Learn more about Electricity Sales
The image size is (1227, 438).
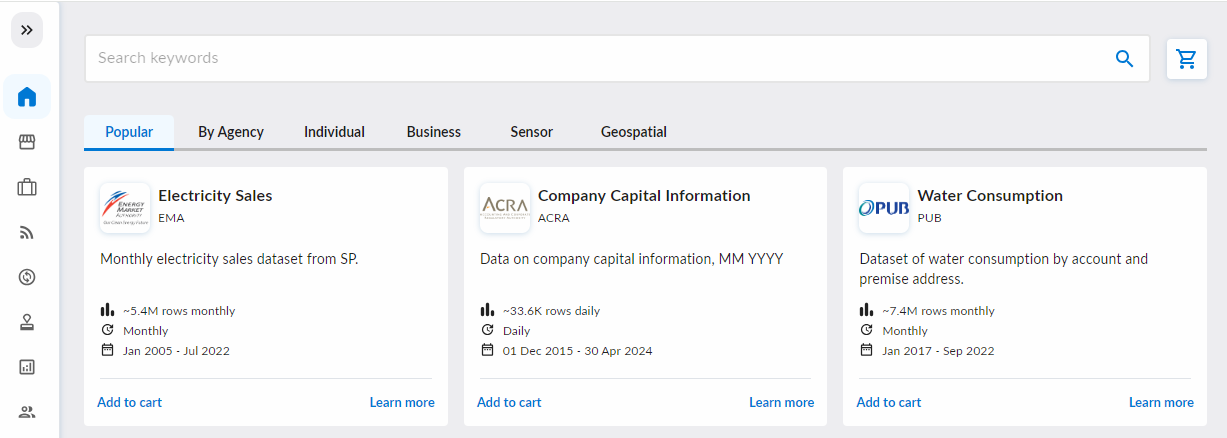click(402, 402)
